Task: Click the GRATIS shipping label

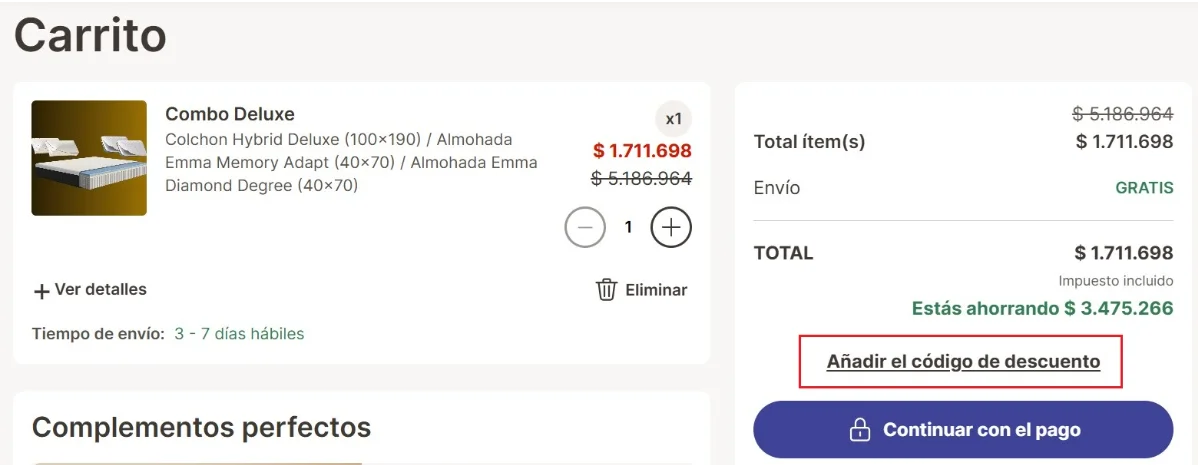Action: point(1144,188)
